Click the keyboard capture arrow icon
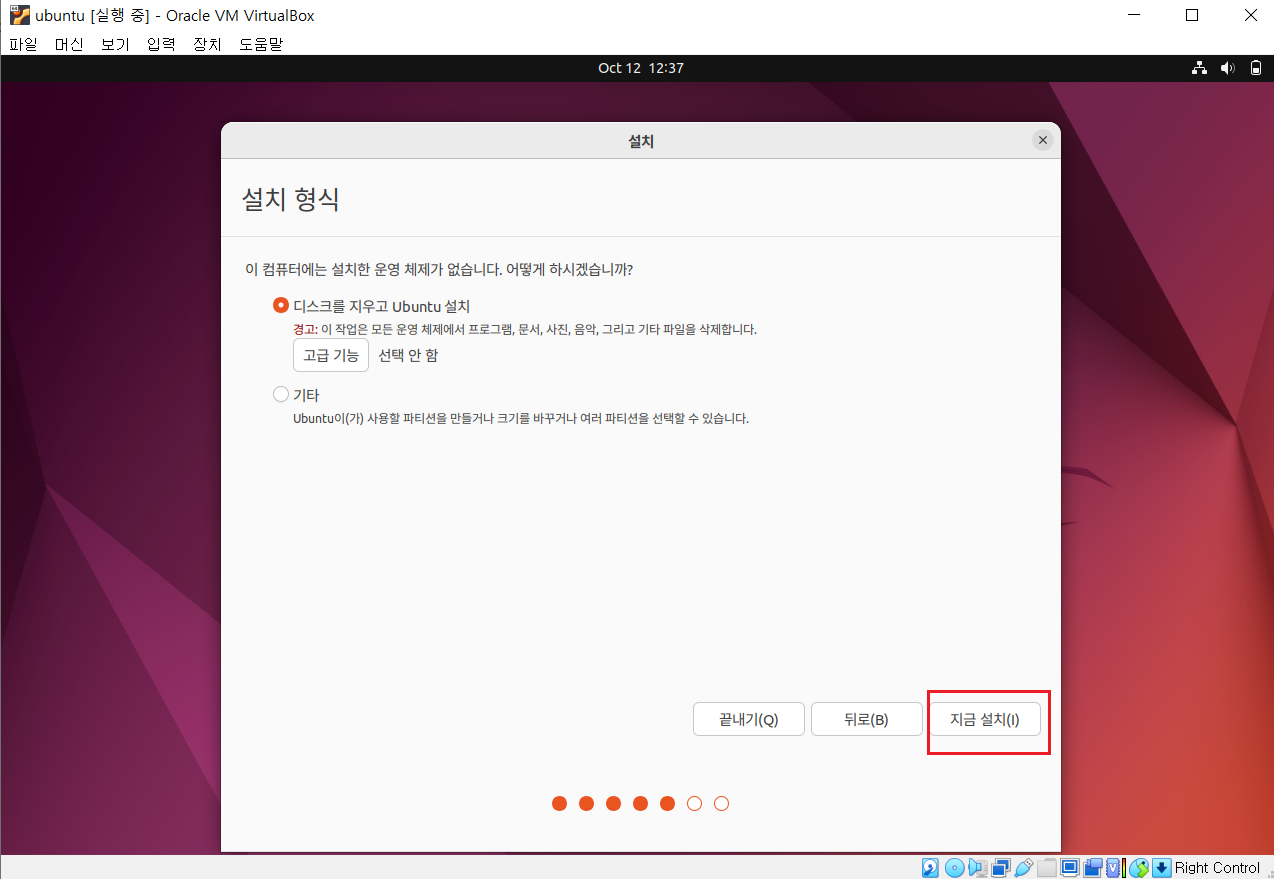Screen dimensions: 1274x879 coord(1162,867)
